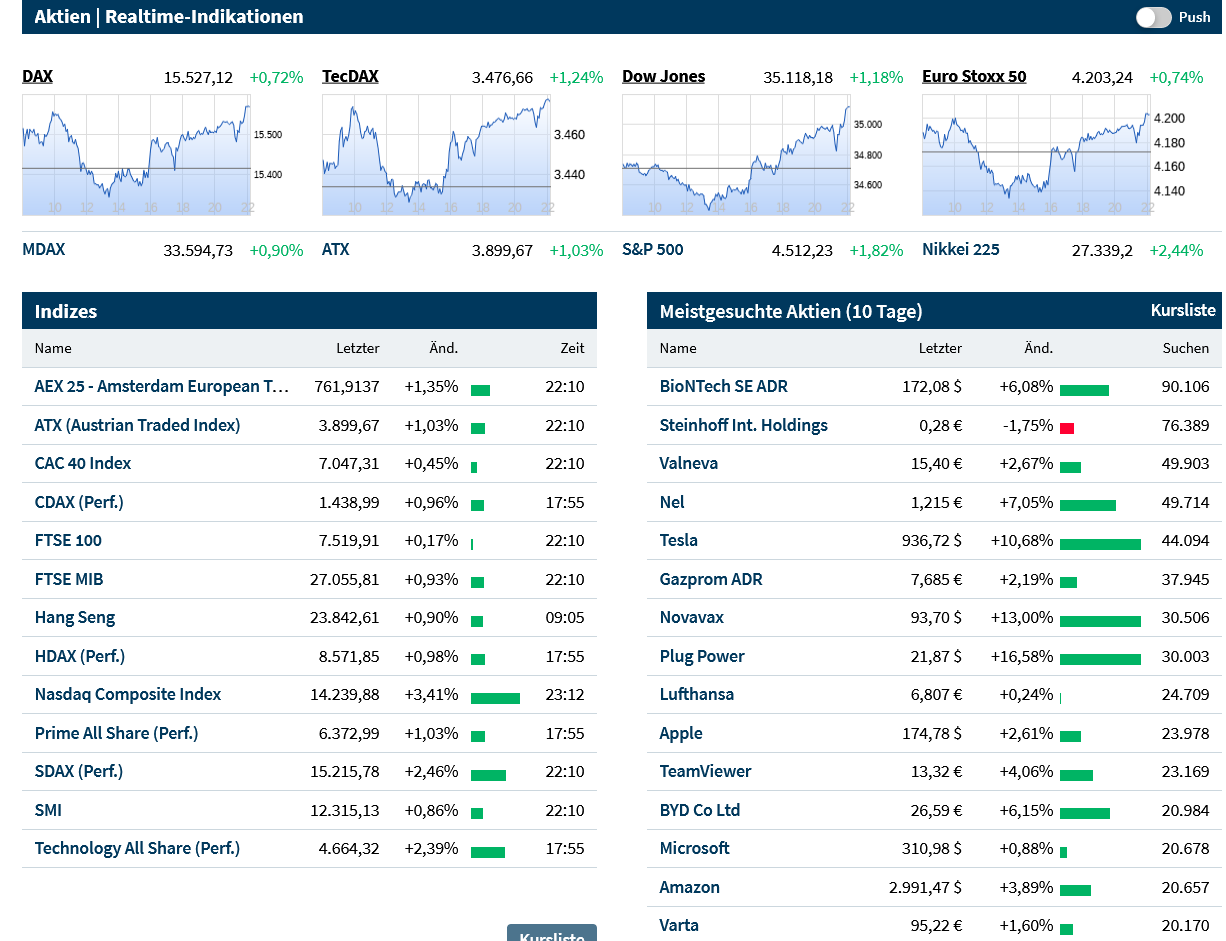Viewport: 1226px width, 941px height.
Task: Click Amazon price 2.991,47 $
Action: pyautogui.click(x=925, y=888)
